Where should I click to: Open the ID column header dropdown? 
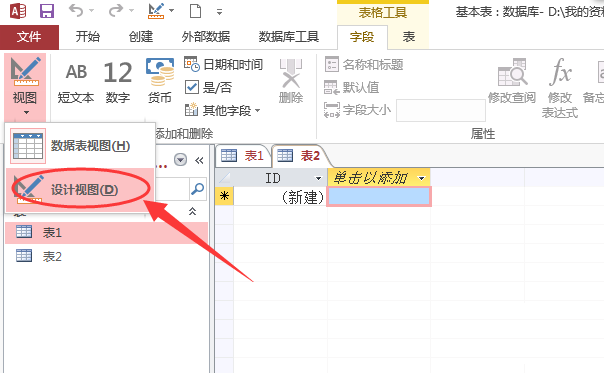[x=319, y=178]
